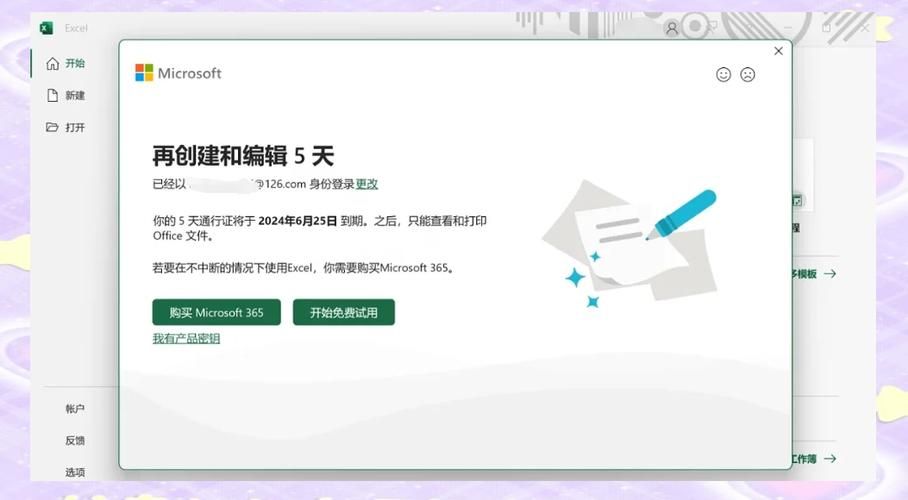Click the smiley face feedback icon
This screenshot has height=500, width=908.
point(723,74)
